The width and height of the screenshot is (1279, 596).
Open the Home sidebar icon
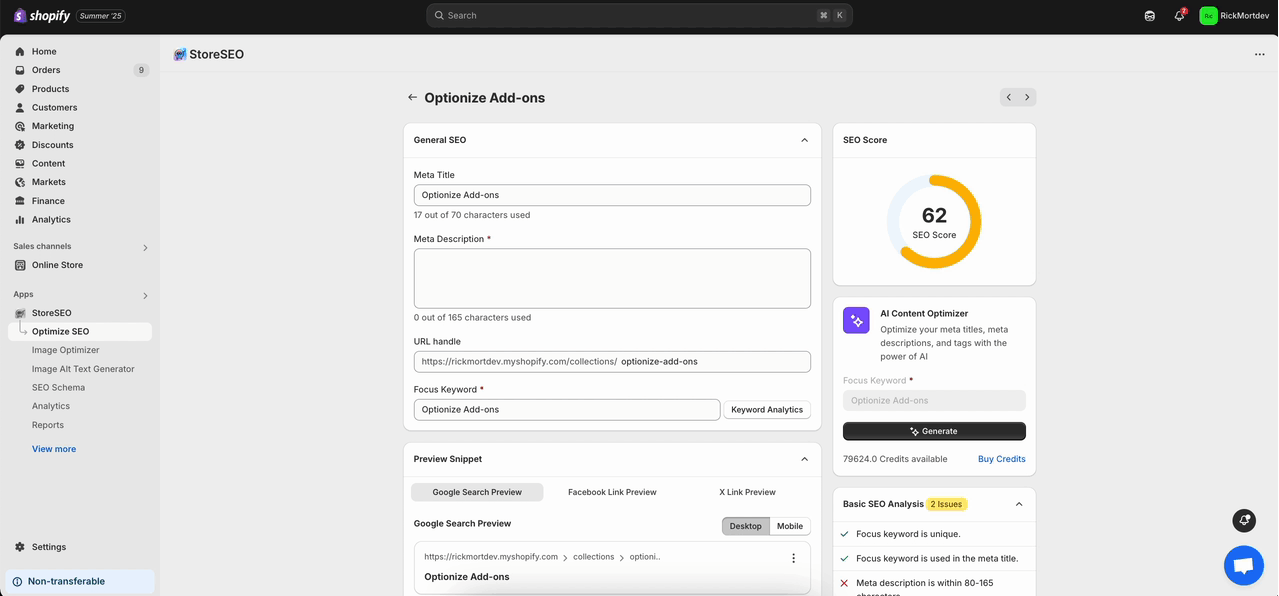click(20, 51)
